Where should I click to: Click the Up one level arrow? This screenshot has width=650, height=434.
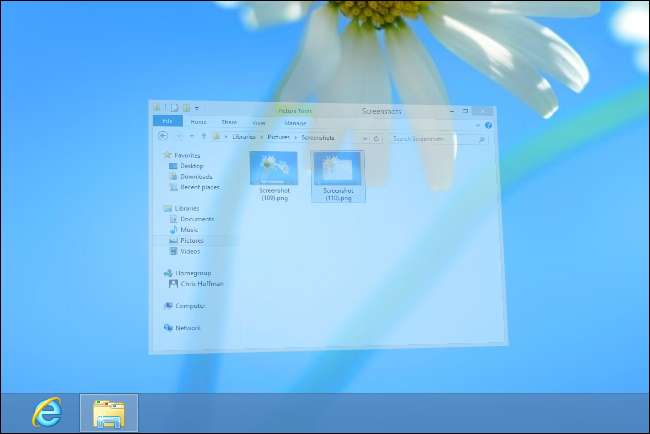(204, 136)
